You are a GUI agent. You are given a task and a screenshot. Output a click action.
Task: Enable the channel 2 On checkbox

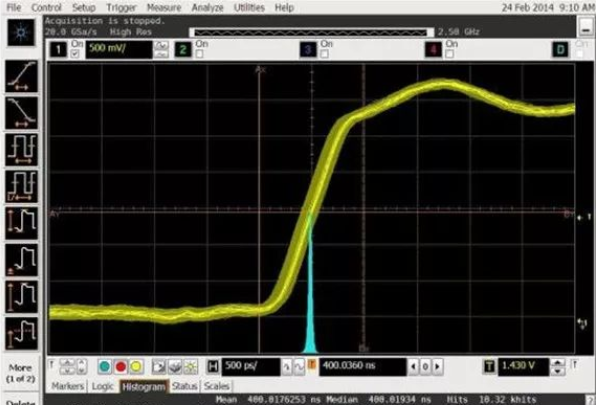tap(199, 54)
